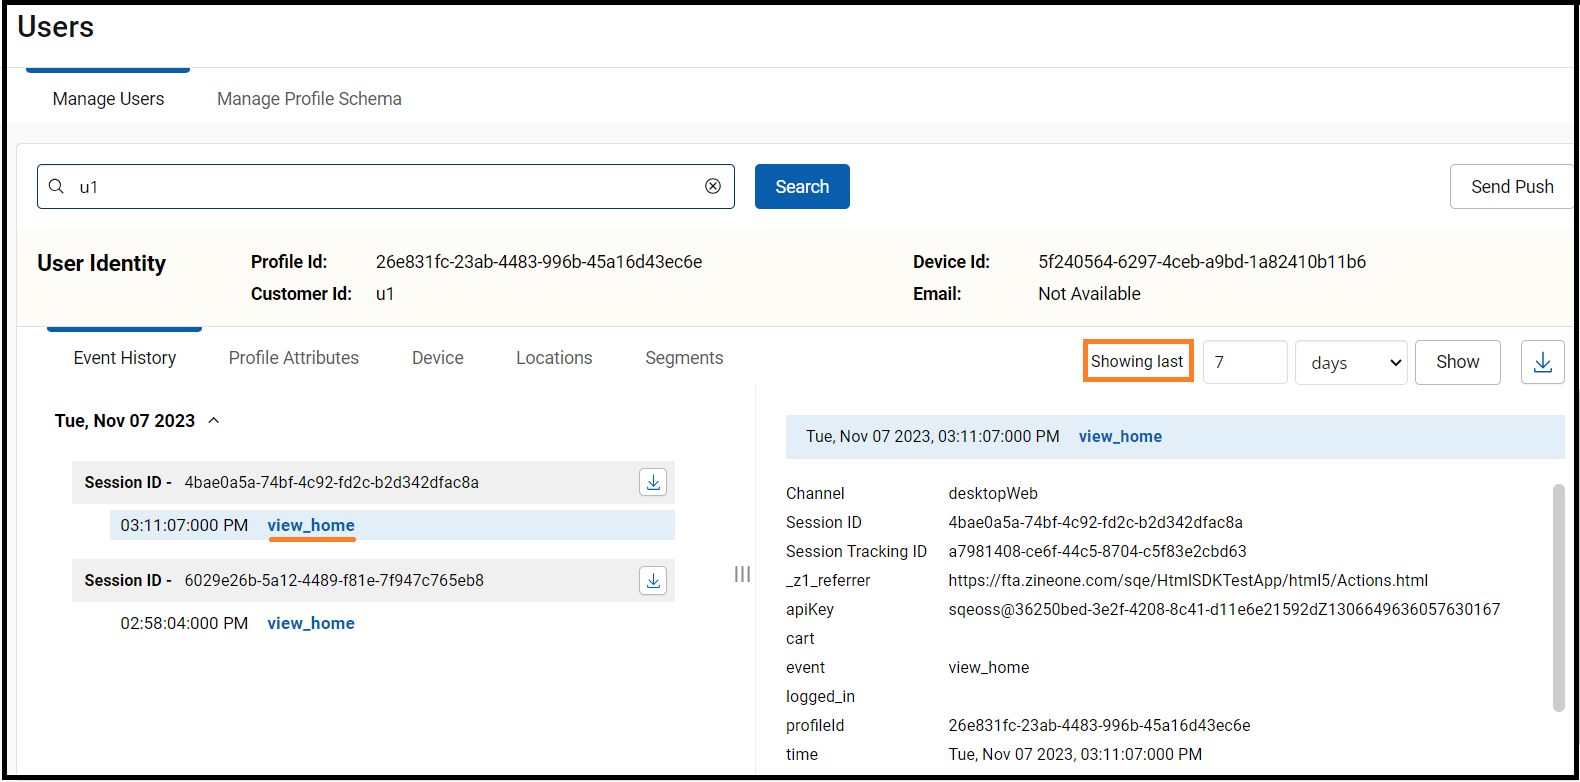Click the Channel value desktopWeb
Viewport: 1580px width, 782px height.
993,494
